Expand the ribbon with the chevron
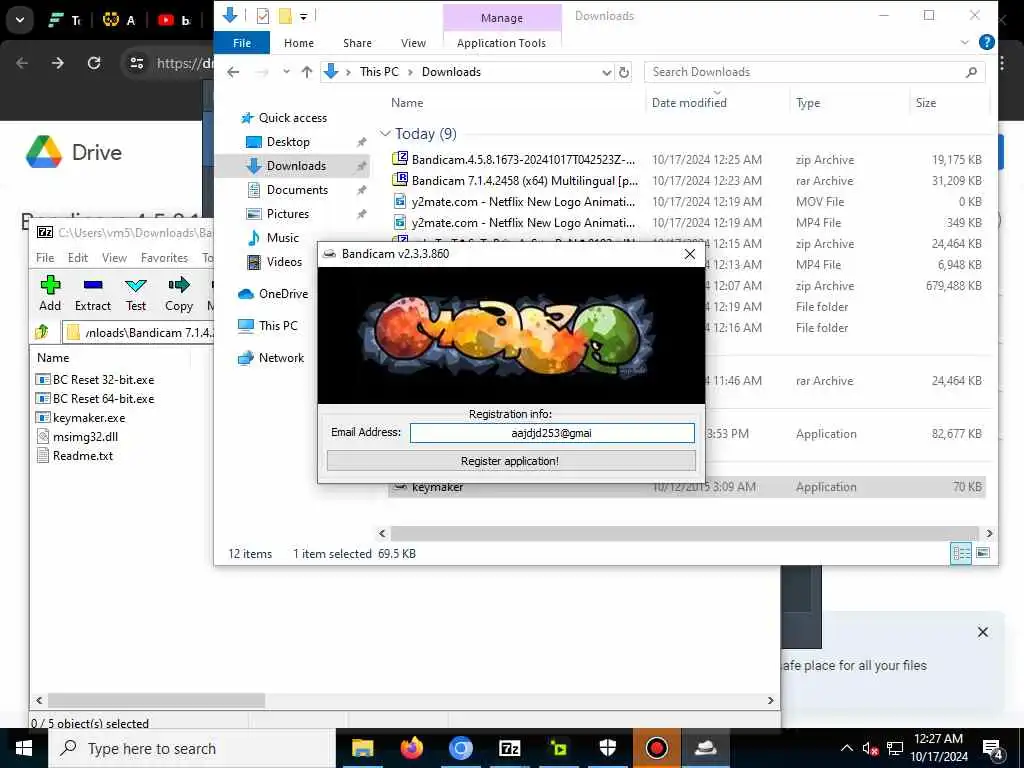This screenshot has height=768, width=1024. click(x=965, y=42)
